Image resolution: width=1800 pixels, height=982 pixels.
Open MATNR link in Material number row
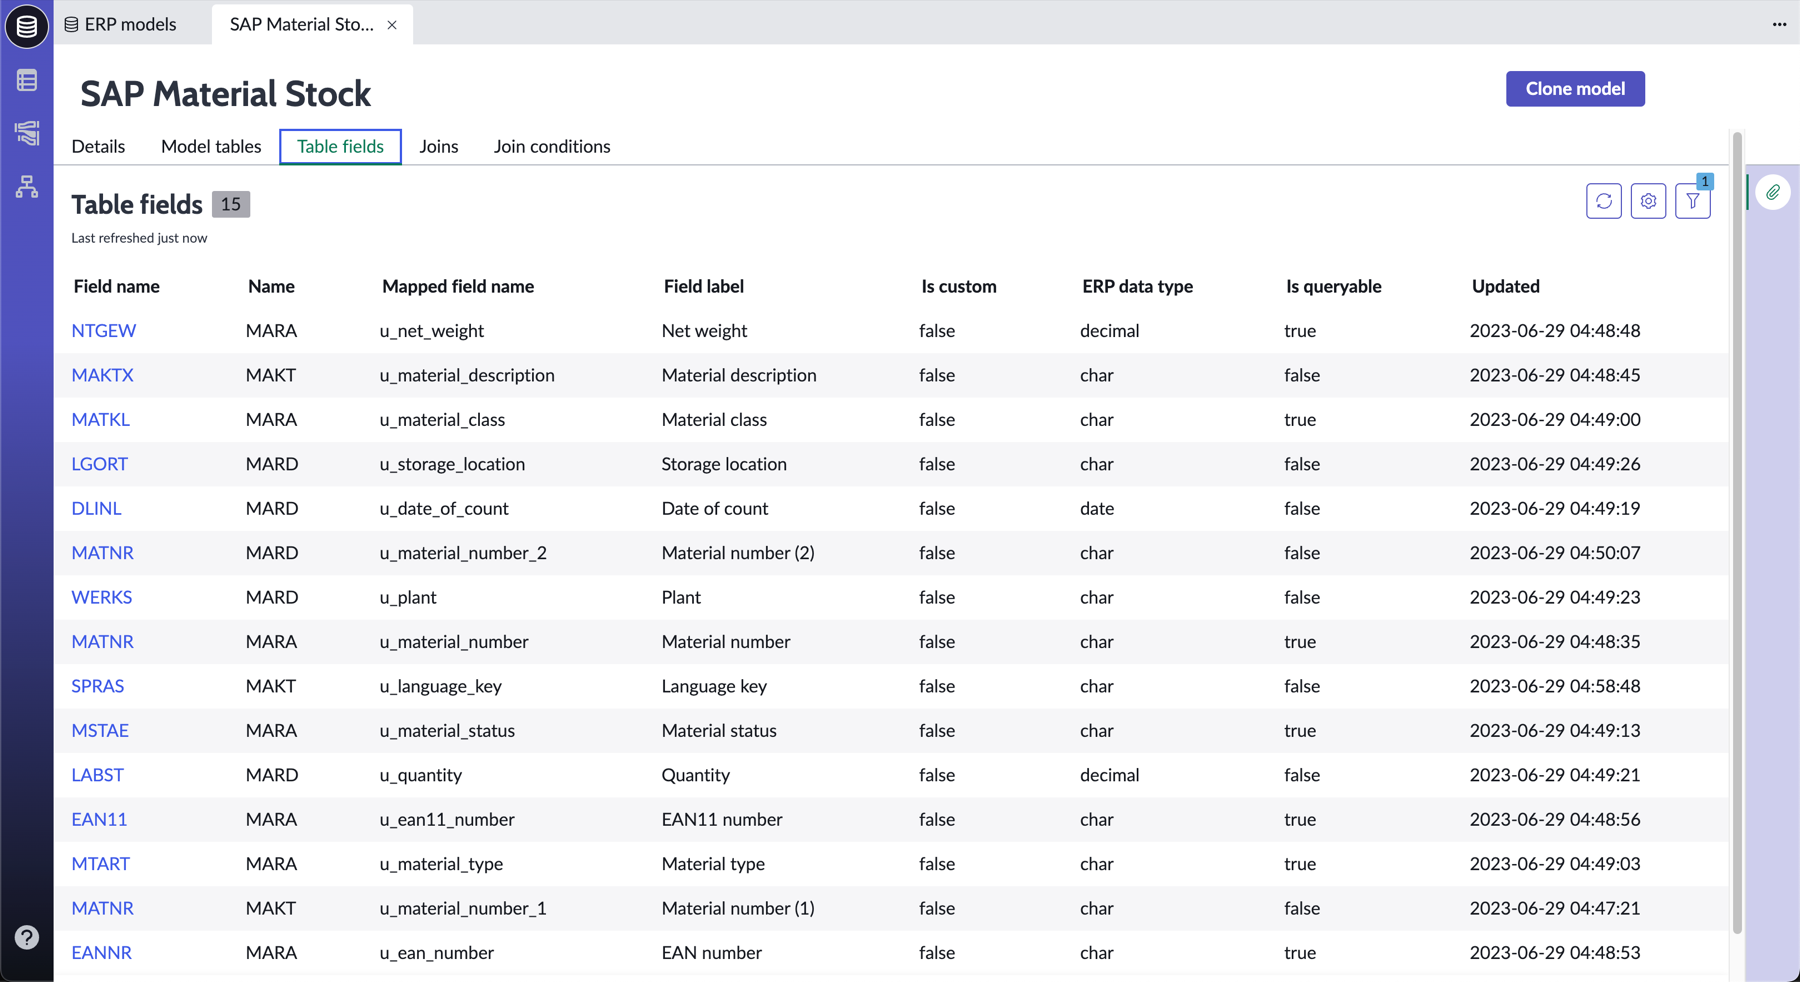(x=102, y=642)
